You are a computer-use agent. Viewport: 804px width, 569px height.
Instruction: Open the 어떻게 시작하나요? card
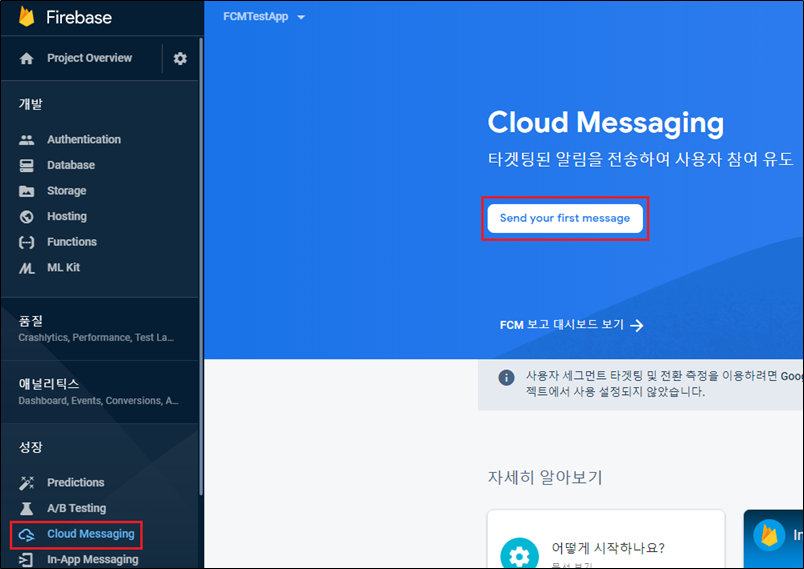tap(606, 539)
